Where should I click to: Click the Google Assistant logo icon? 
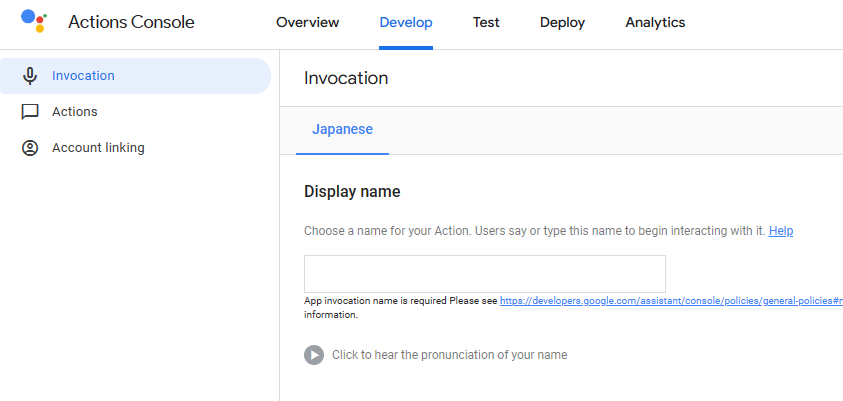tap(34, 21)
